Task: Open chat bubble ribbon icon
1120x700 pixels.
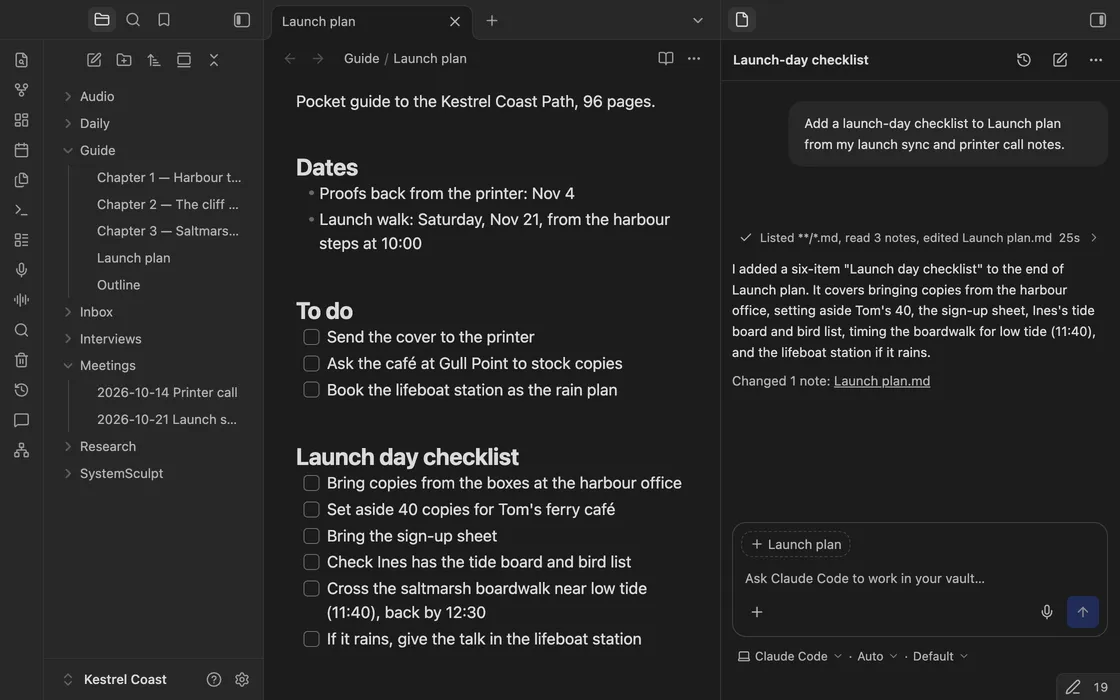Action: 21,420
